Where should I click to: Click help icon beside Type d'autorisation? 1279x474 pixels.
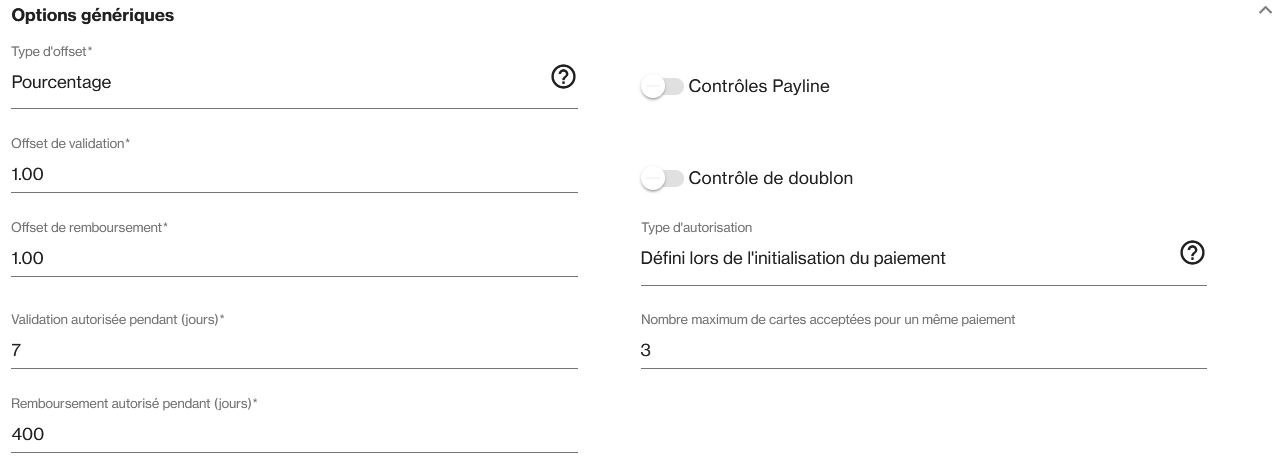click(x=1192, y=253)
